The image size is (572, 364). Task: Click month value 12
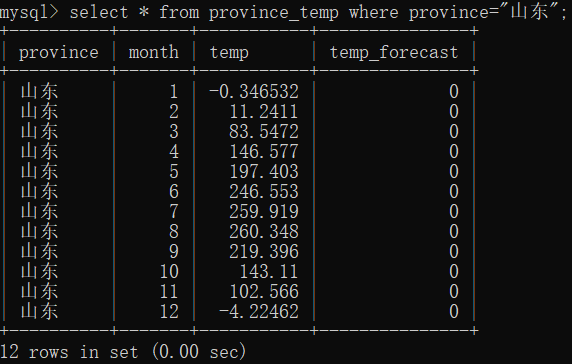169,312
